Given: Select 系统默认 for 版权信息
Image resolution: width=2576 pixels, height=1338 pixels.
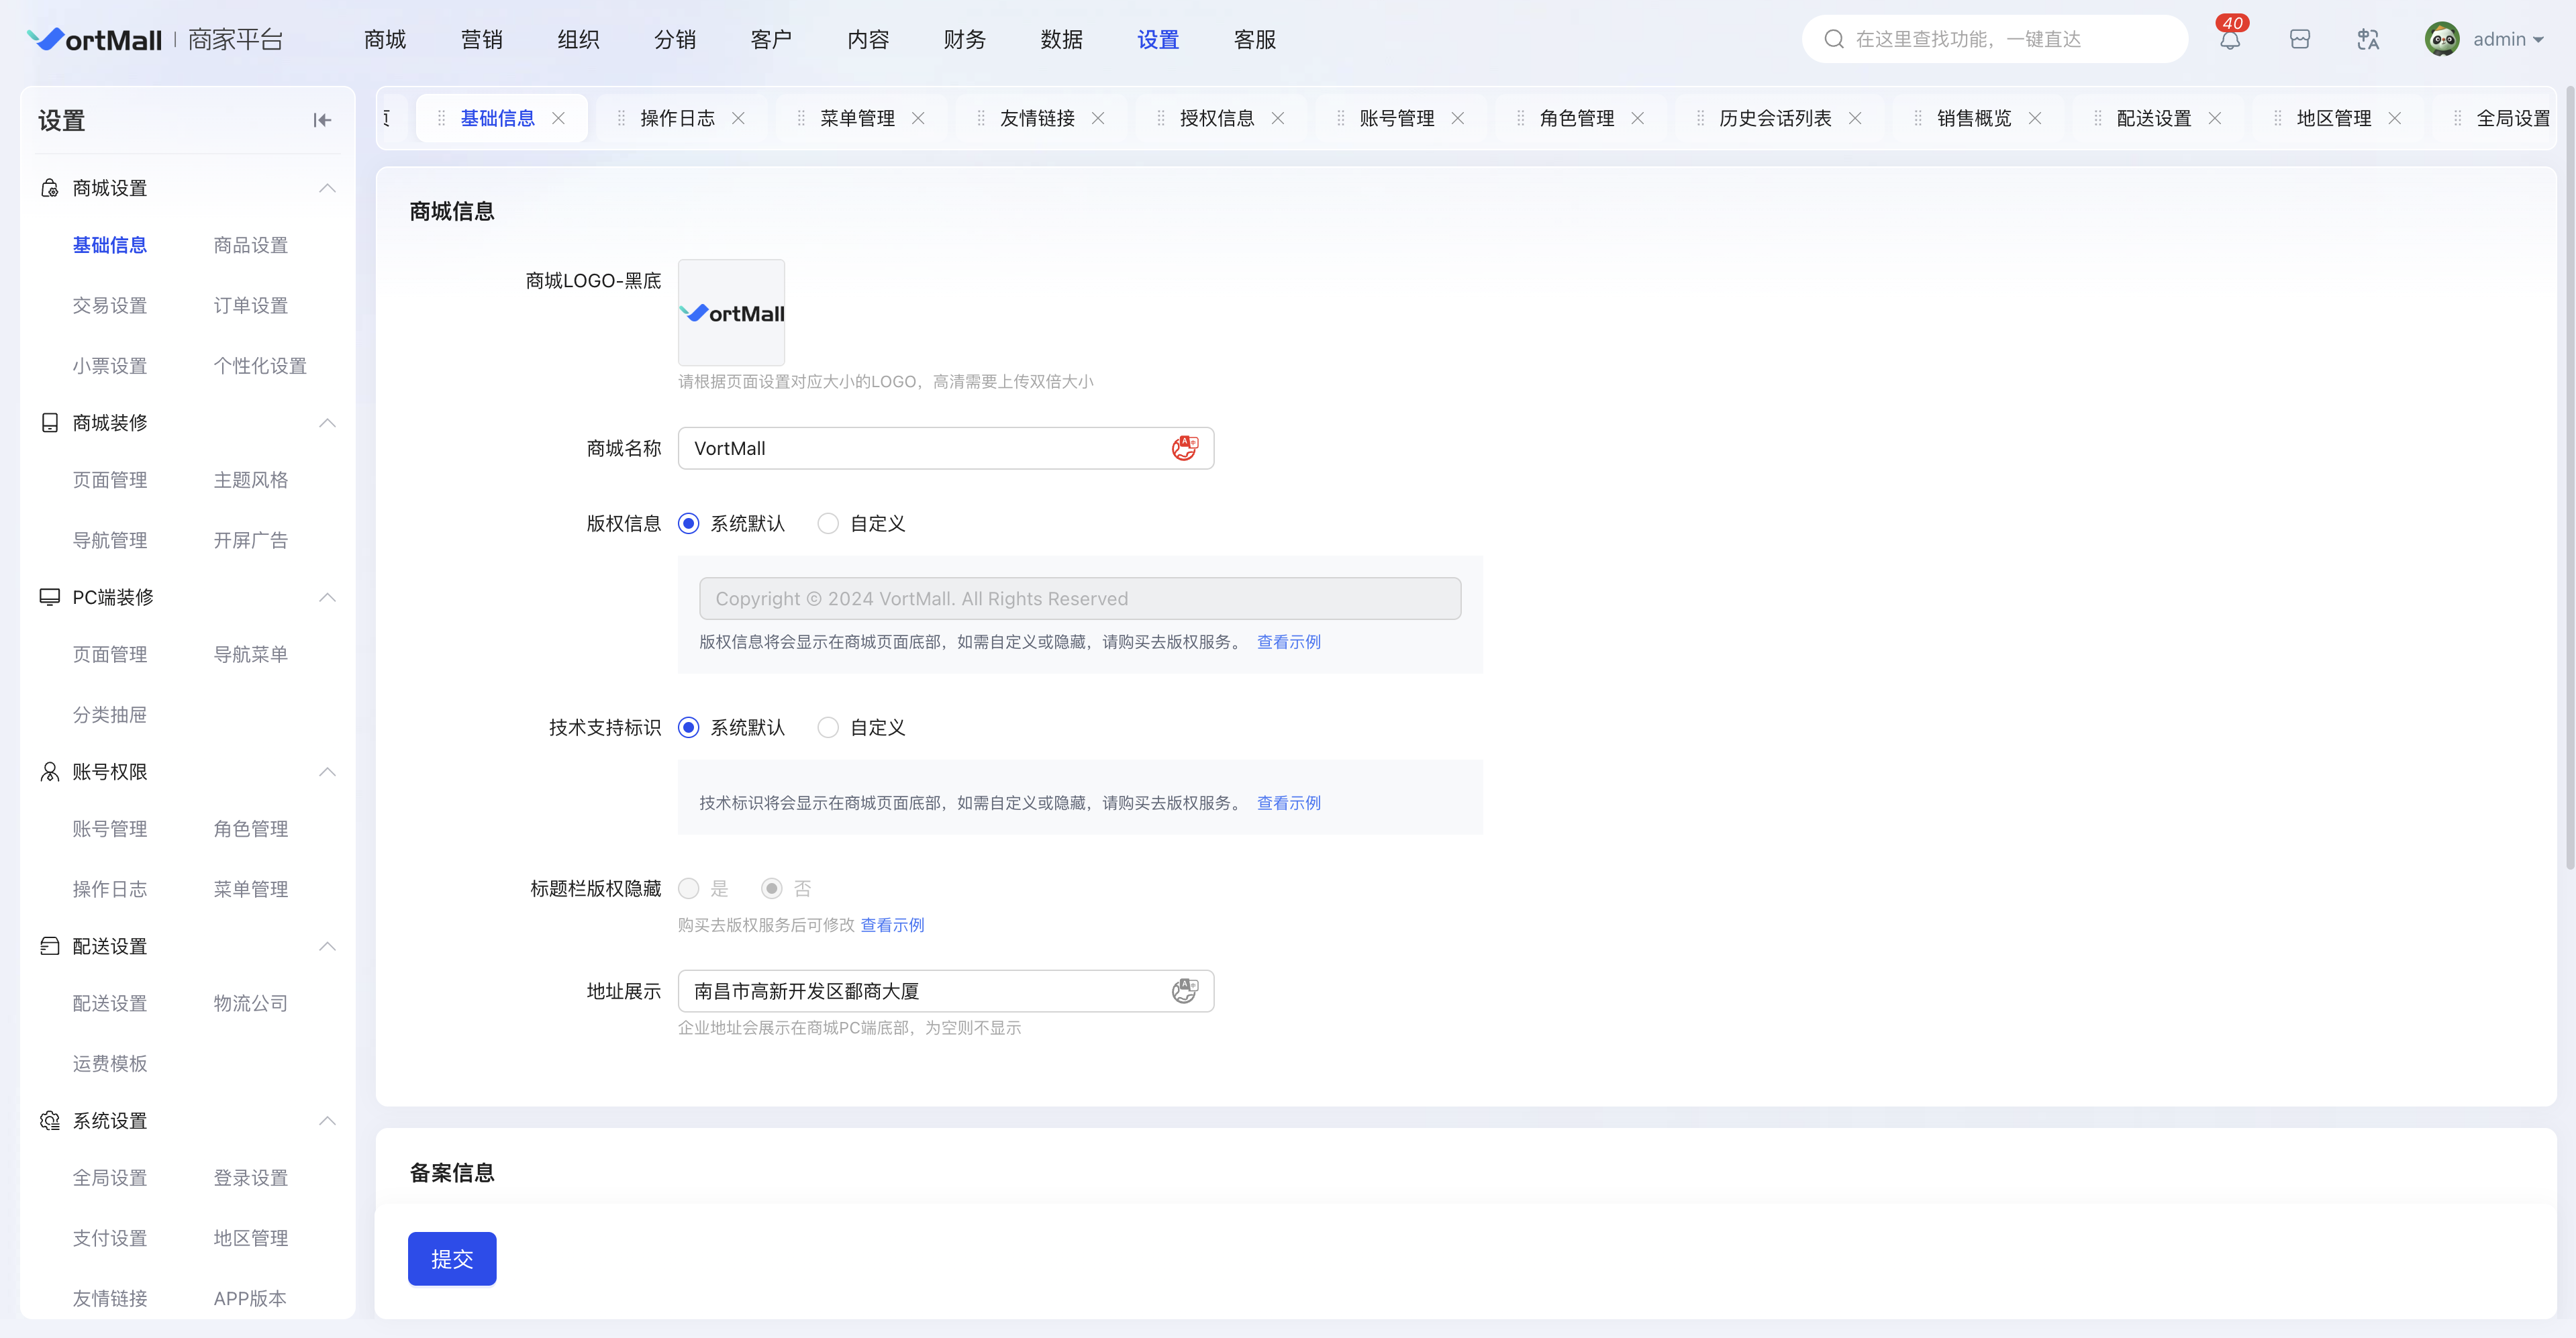Looking at the screenshot, I should 689,523.
